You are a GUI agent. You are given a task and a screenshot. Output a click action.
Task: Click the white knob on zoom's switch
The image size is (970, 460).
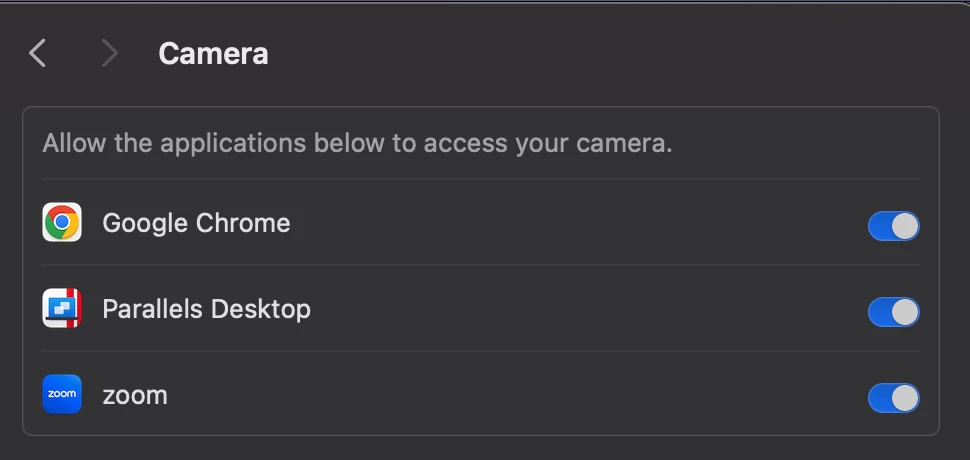click(x=905, y=398)
